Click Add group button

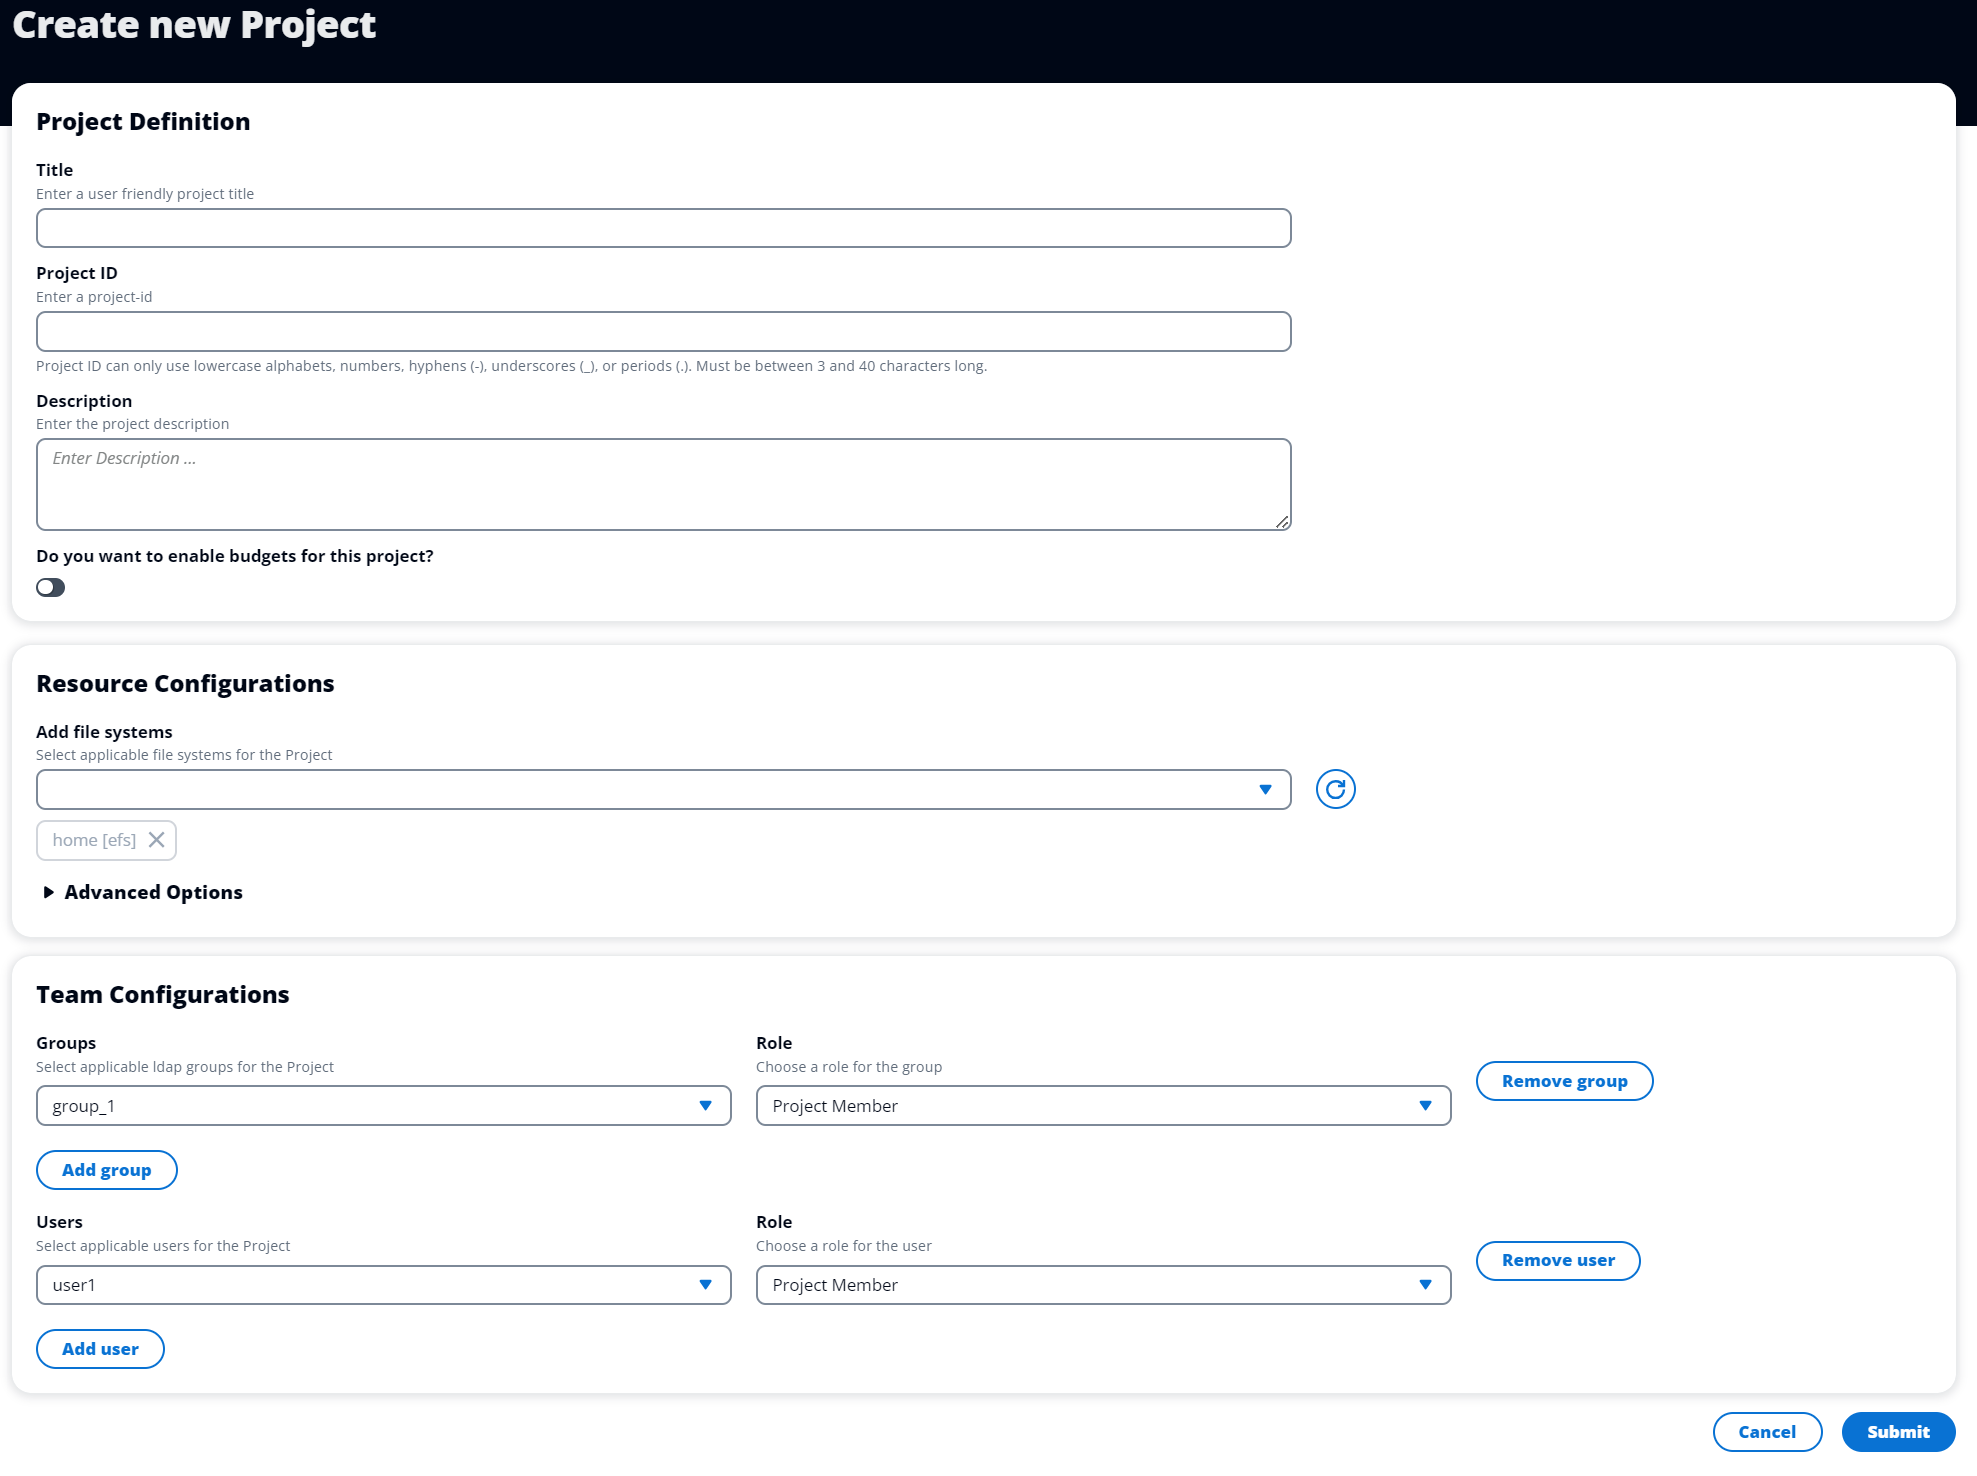point(105,1169)
